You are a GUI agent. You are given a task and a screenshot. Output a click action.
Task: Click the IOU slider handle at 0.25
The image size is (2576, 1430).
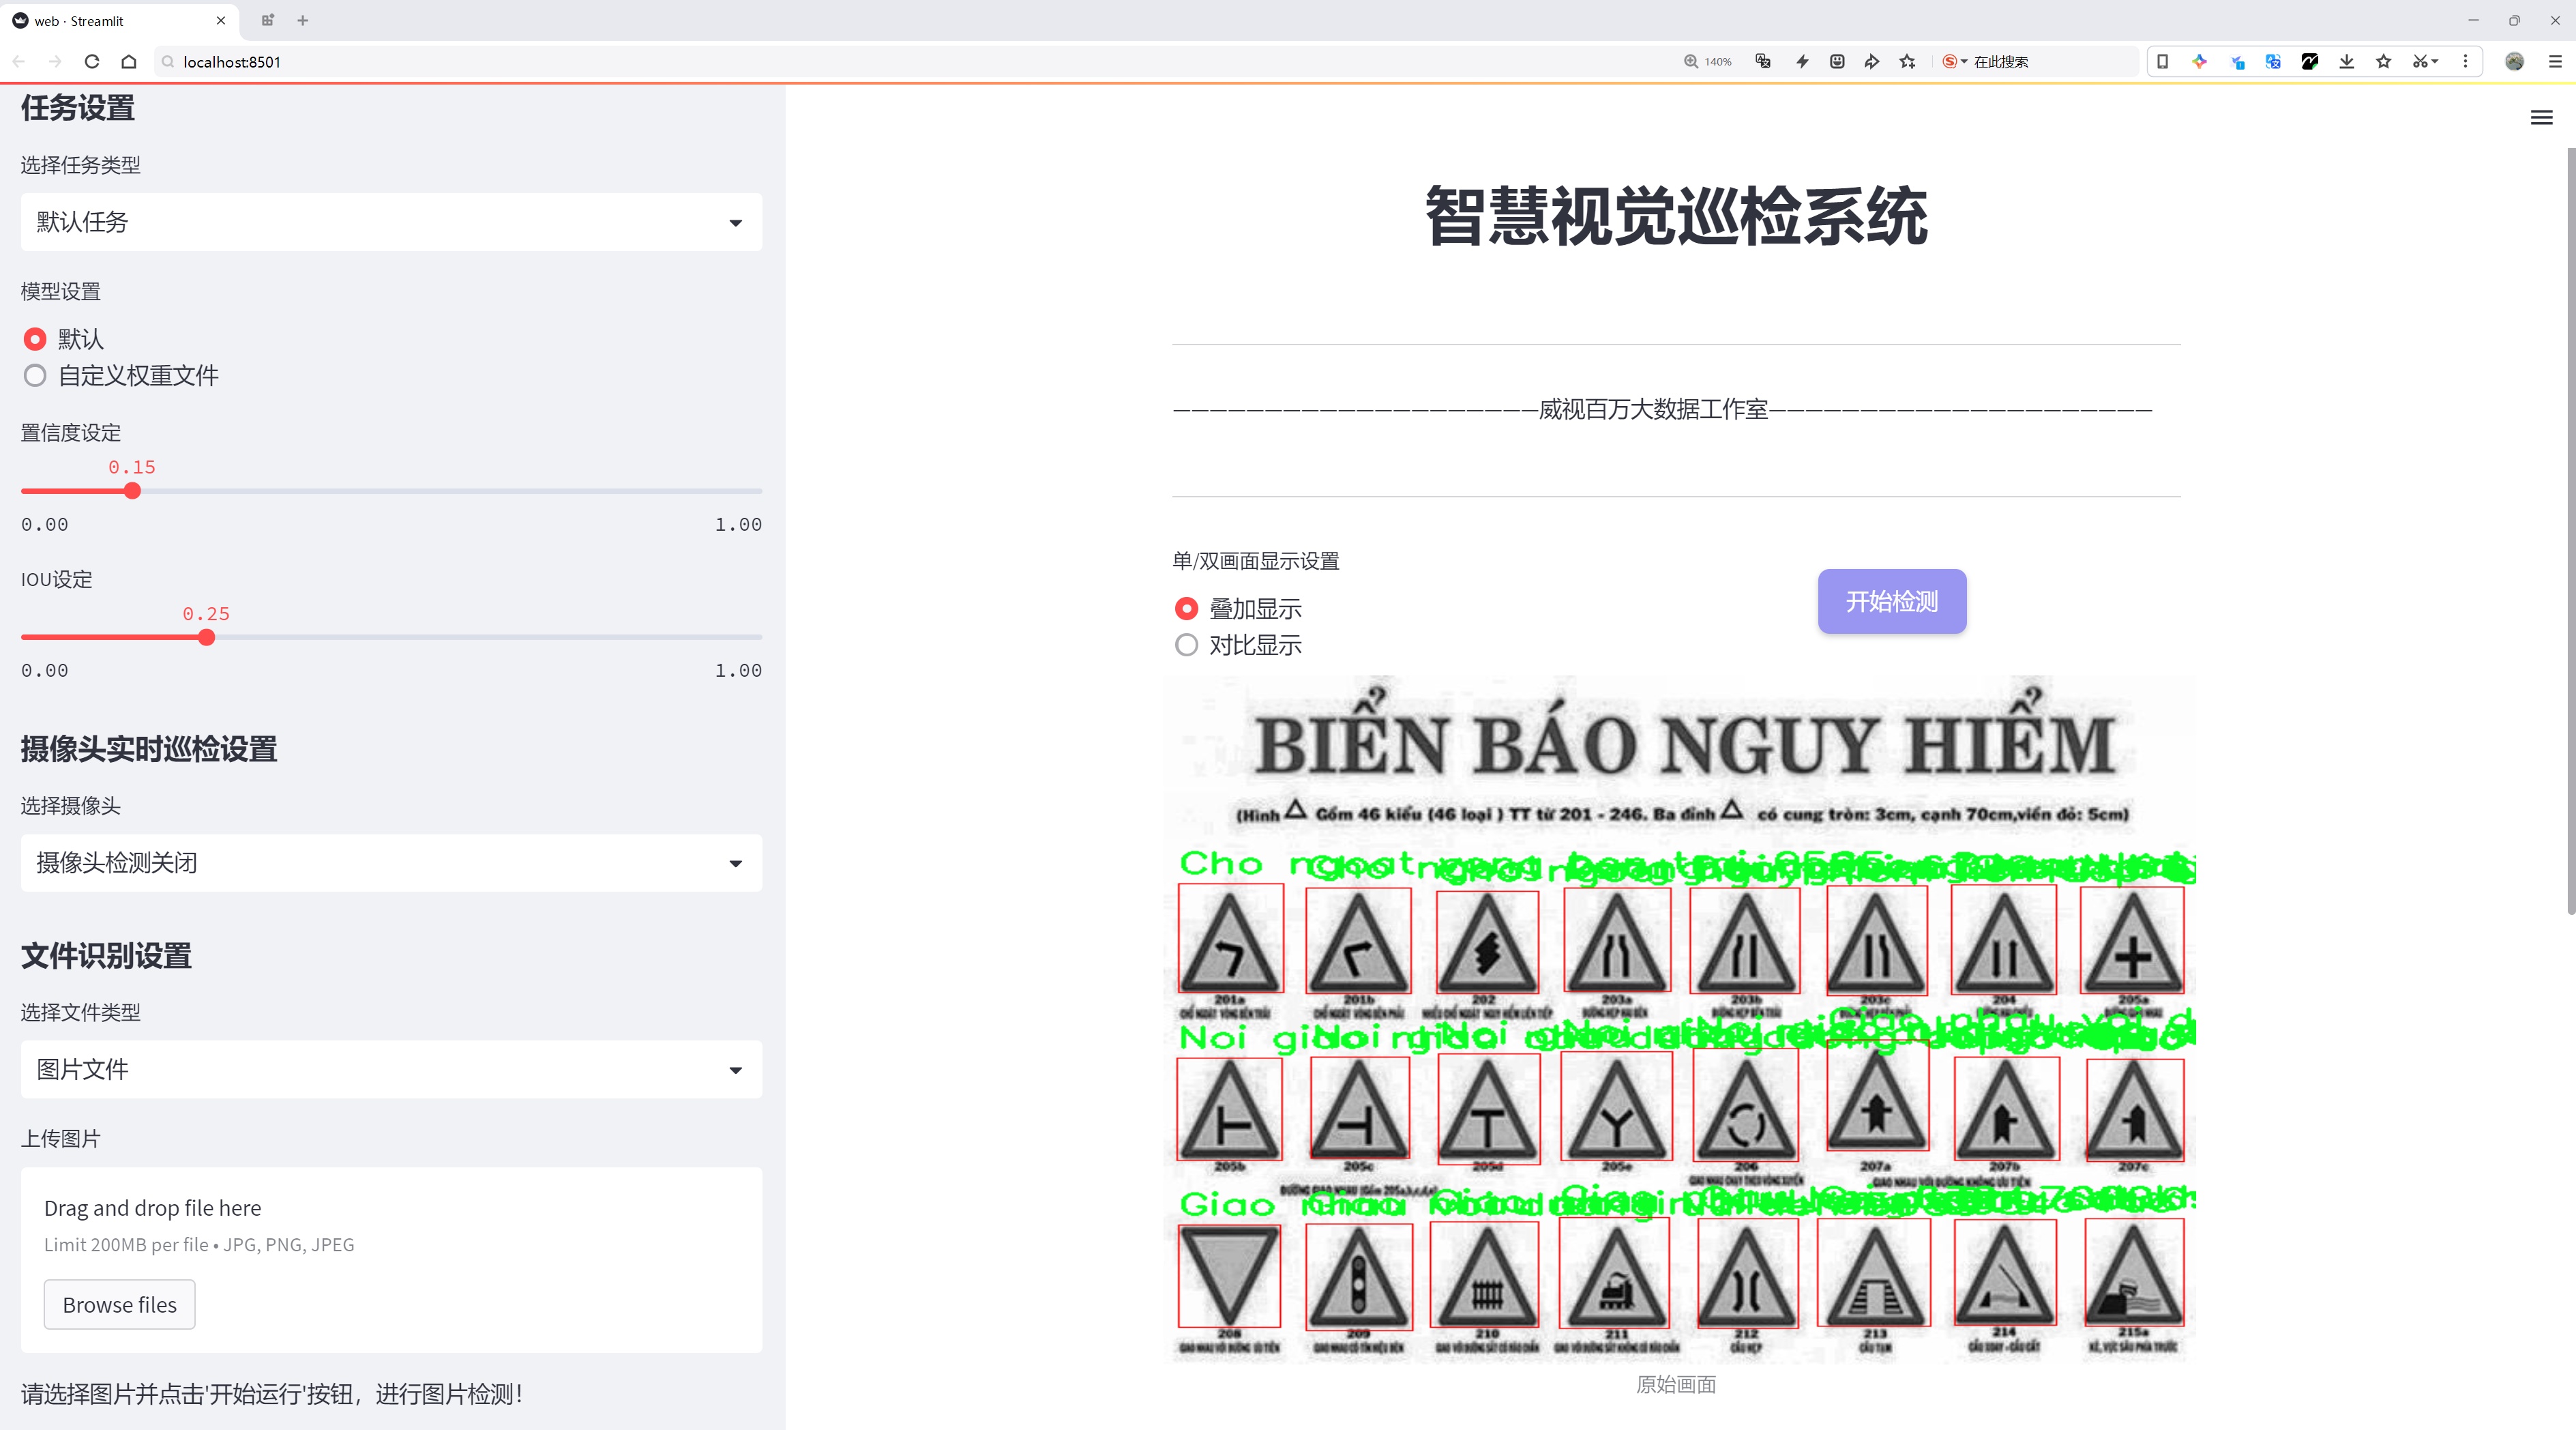tap(206, 638)
